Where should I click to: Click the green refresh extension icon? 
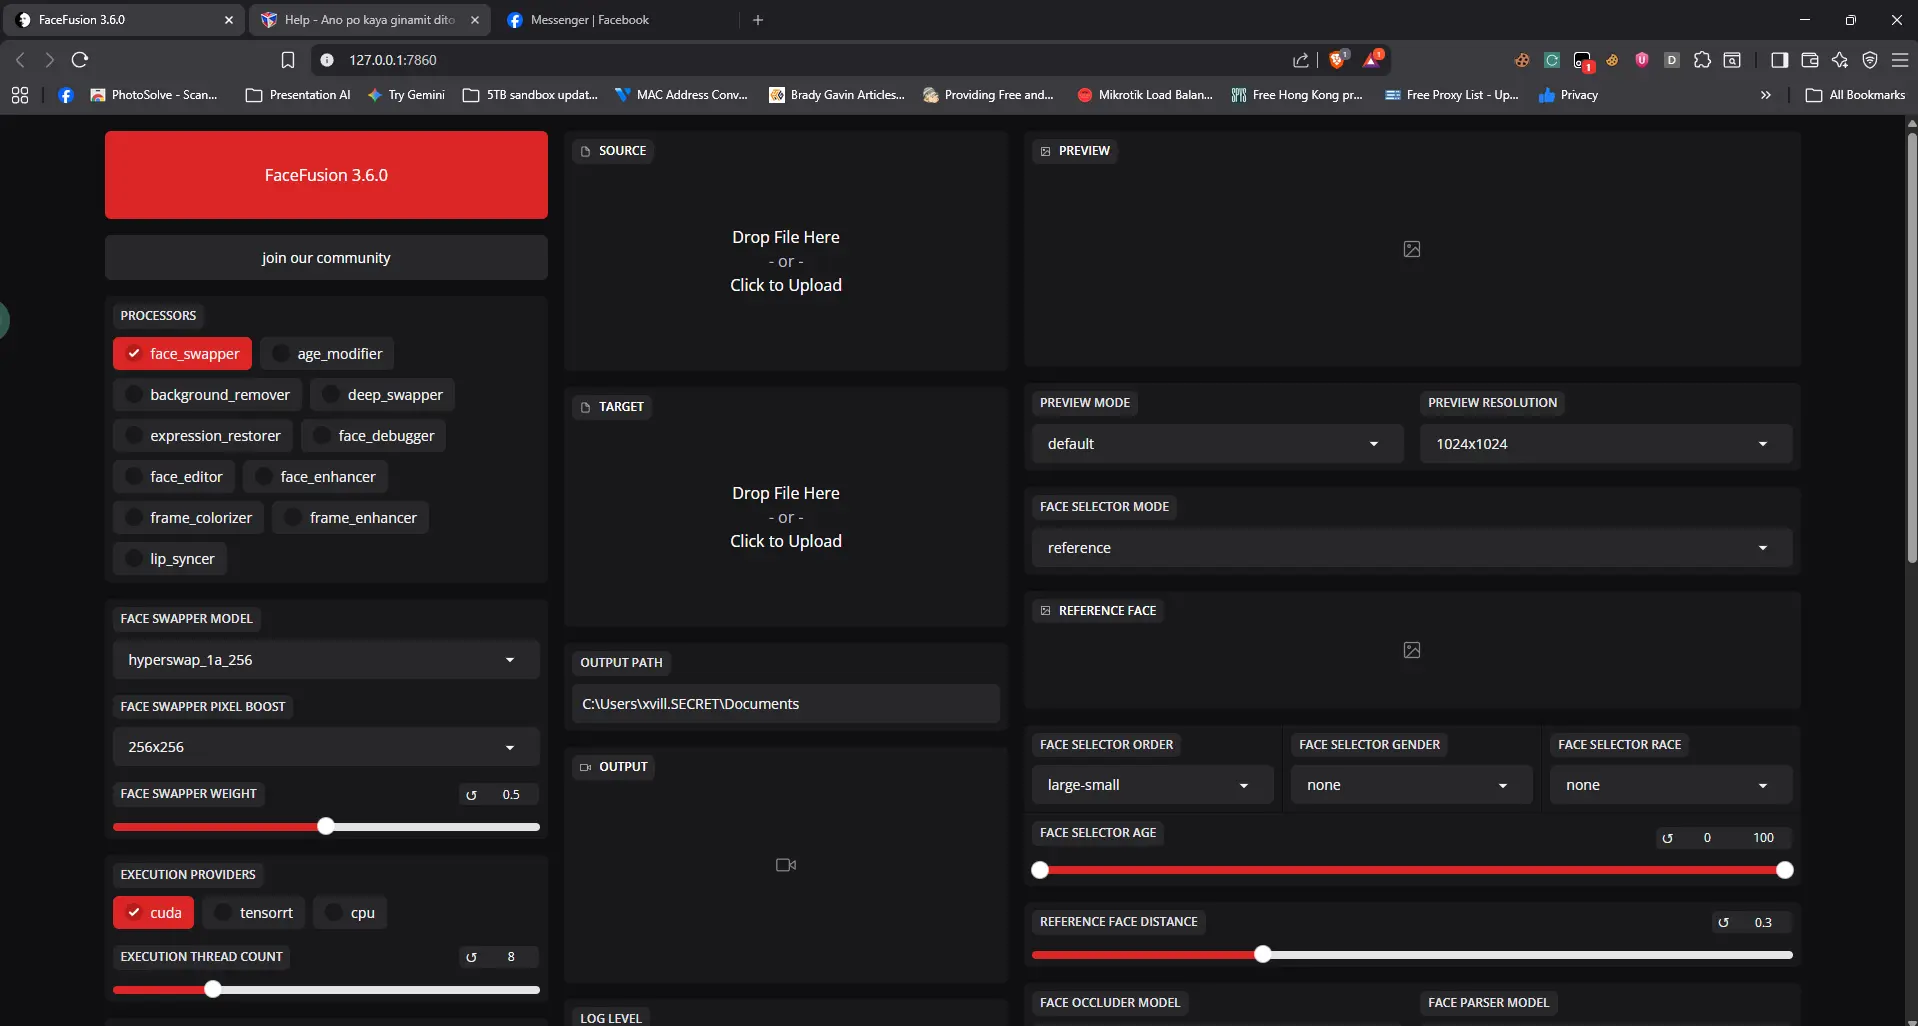[1551, 60]
